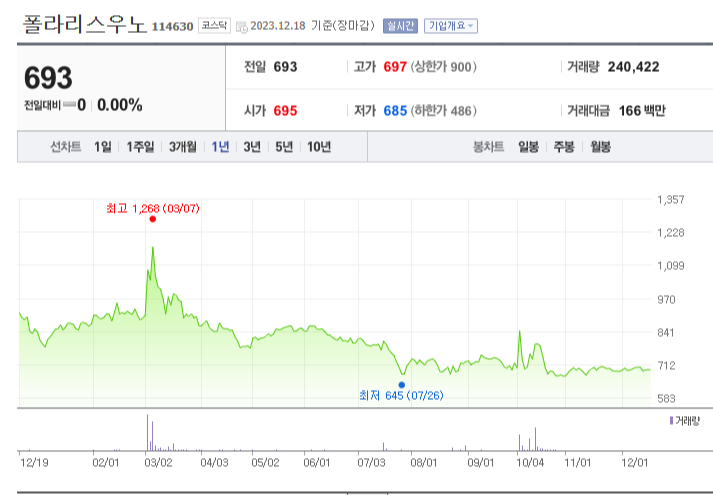This screenshot has height=495, width=713.
Task: Open the 일봉 daily candle chart
Action: tap(528, 147)
